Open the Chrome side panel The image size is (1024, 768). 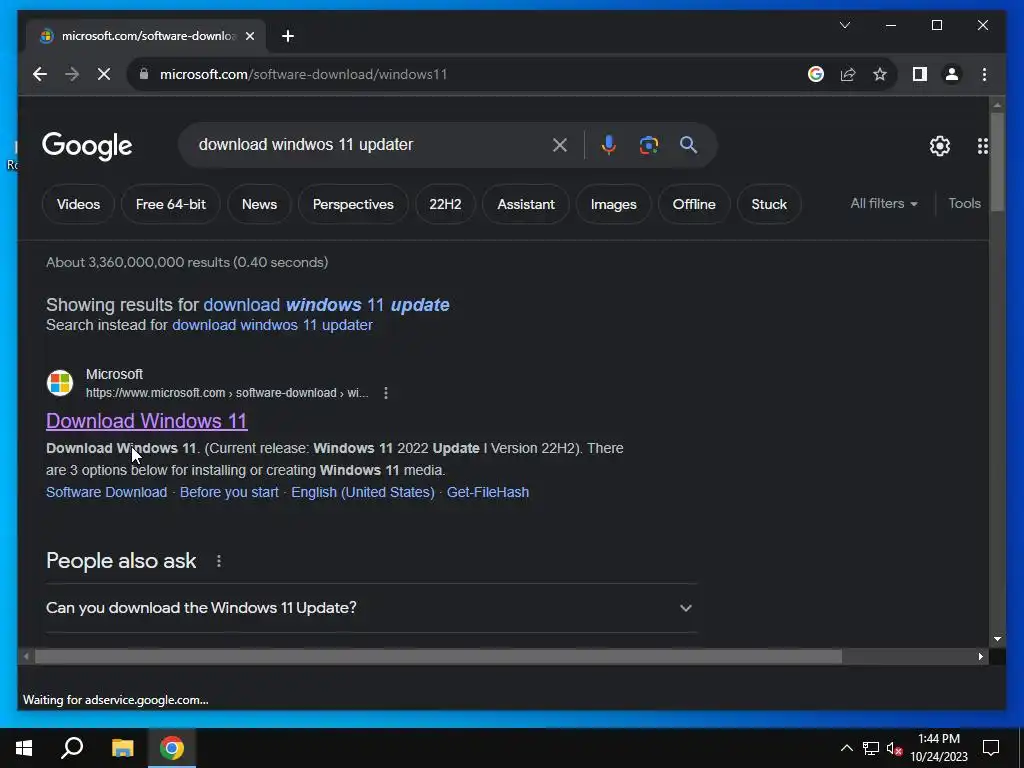click(x=920, y=74)
